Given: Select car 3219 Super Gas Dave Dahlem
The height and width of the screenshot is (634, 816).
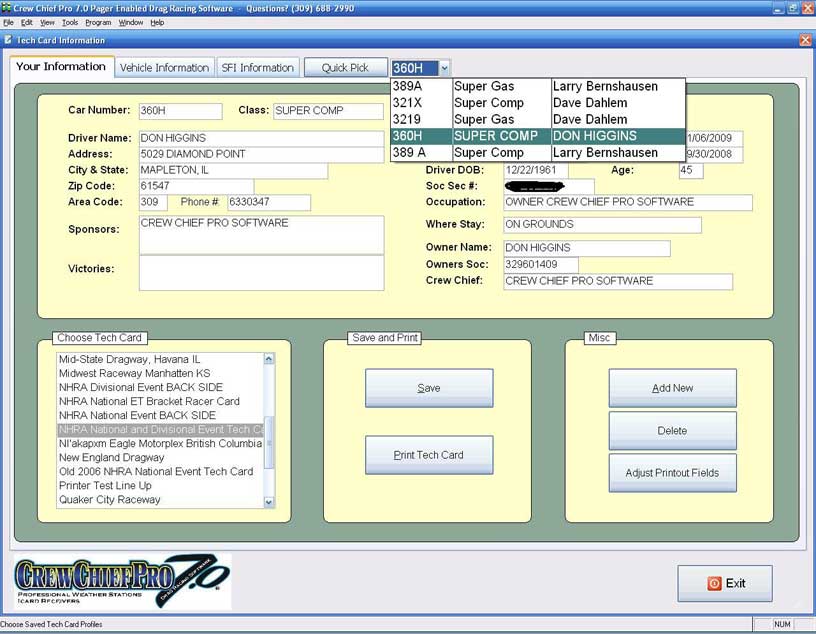Looking at the screenshot, I should [x=538, y=120].
